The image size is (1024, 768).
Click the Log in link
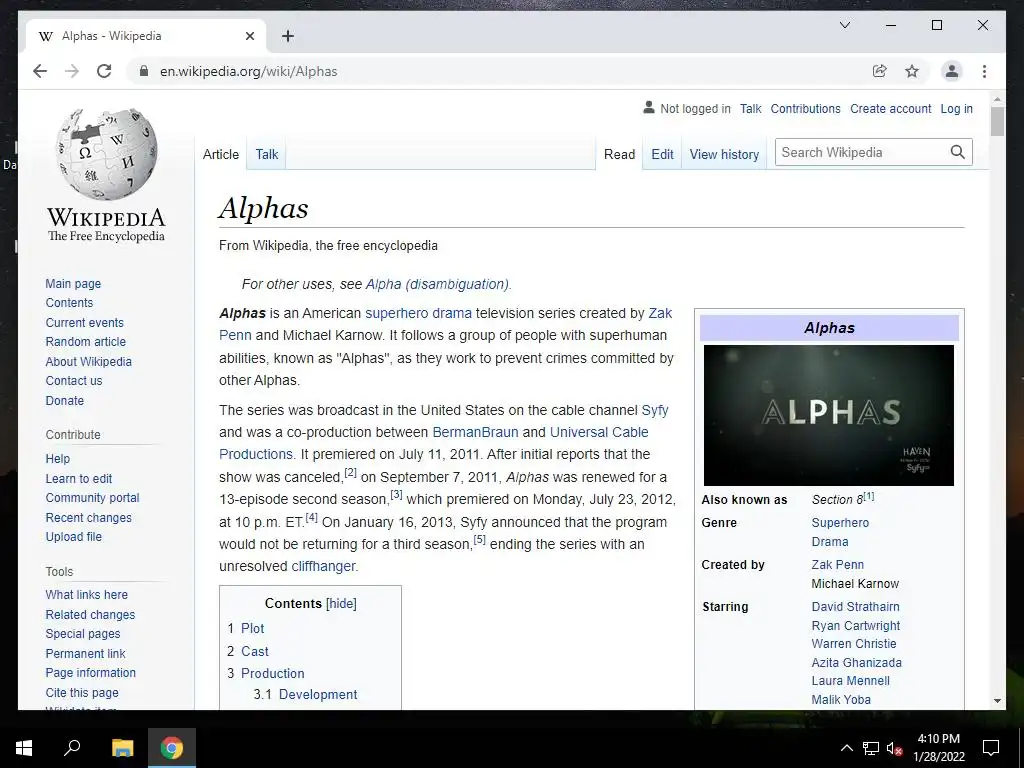click(x=956, y=108)
